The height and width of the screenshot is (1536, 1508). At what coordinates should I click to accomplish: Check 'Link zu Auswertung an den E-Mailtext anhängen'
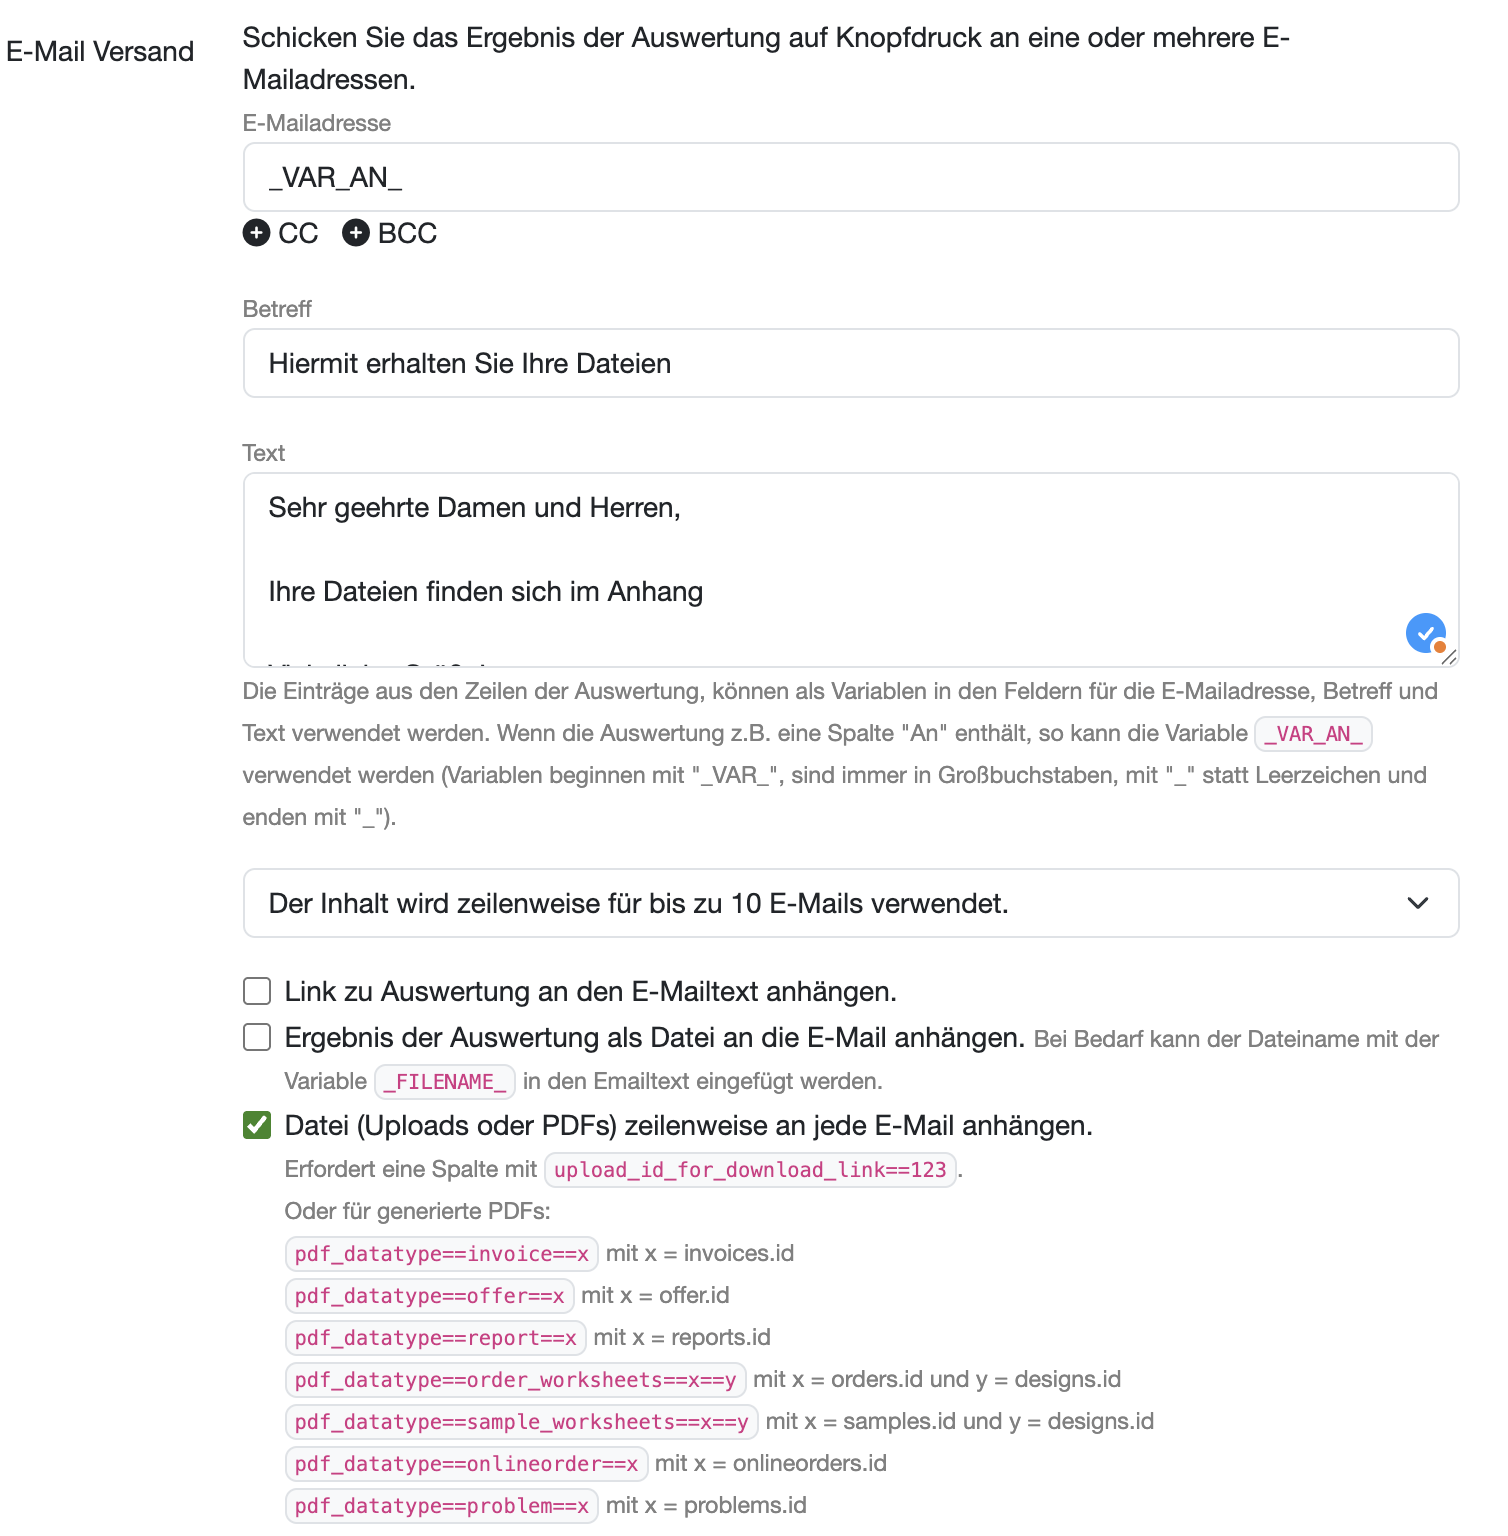(x=257, y=991)
